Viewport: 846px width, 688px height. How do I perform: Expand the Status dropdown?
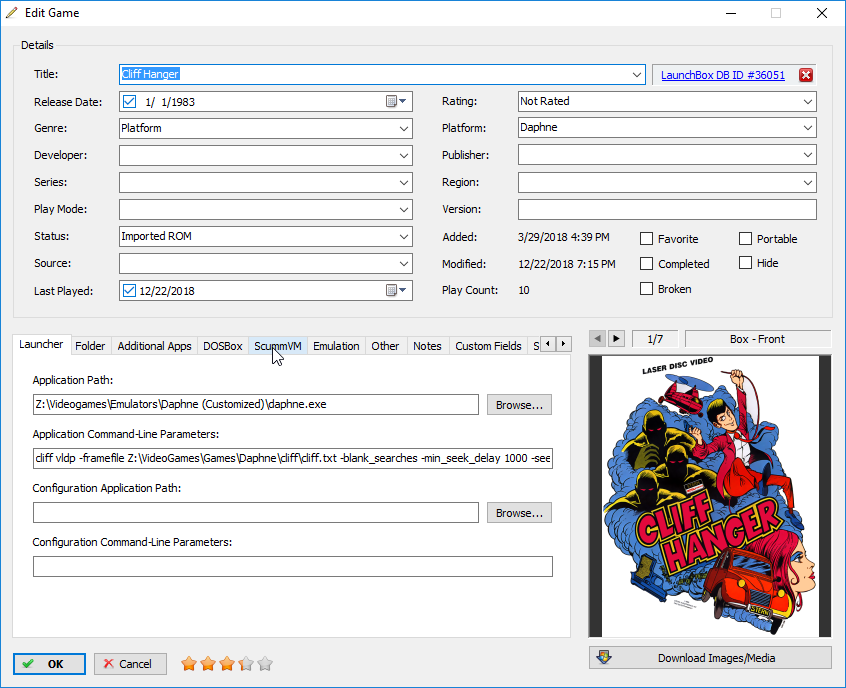404,236
